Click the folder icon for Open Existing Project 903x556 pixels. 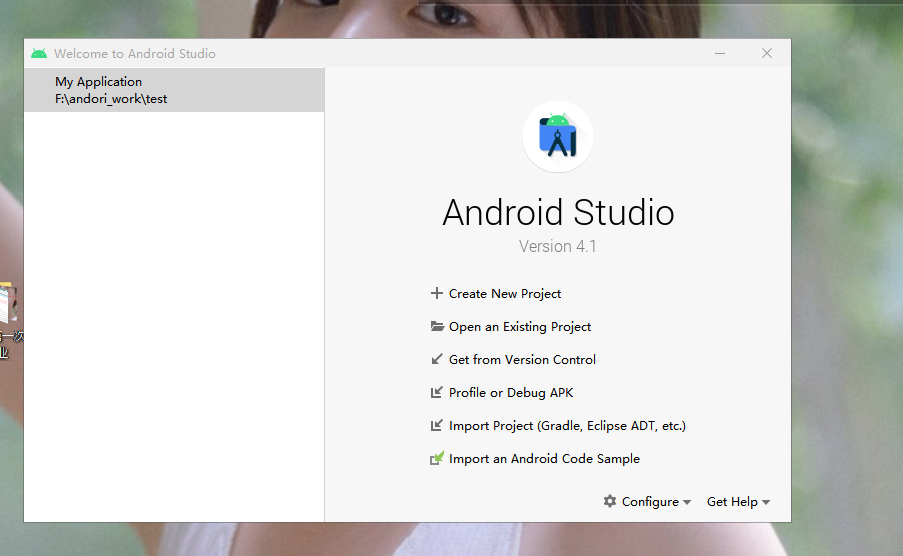(437, 326)
